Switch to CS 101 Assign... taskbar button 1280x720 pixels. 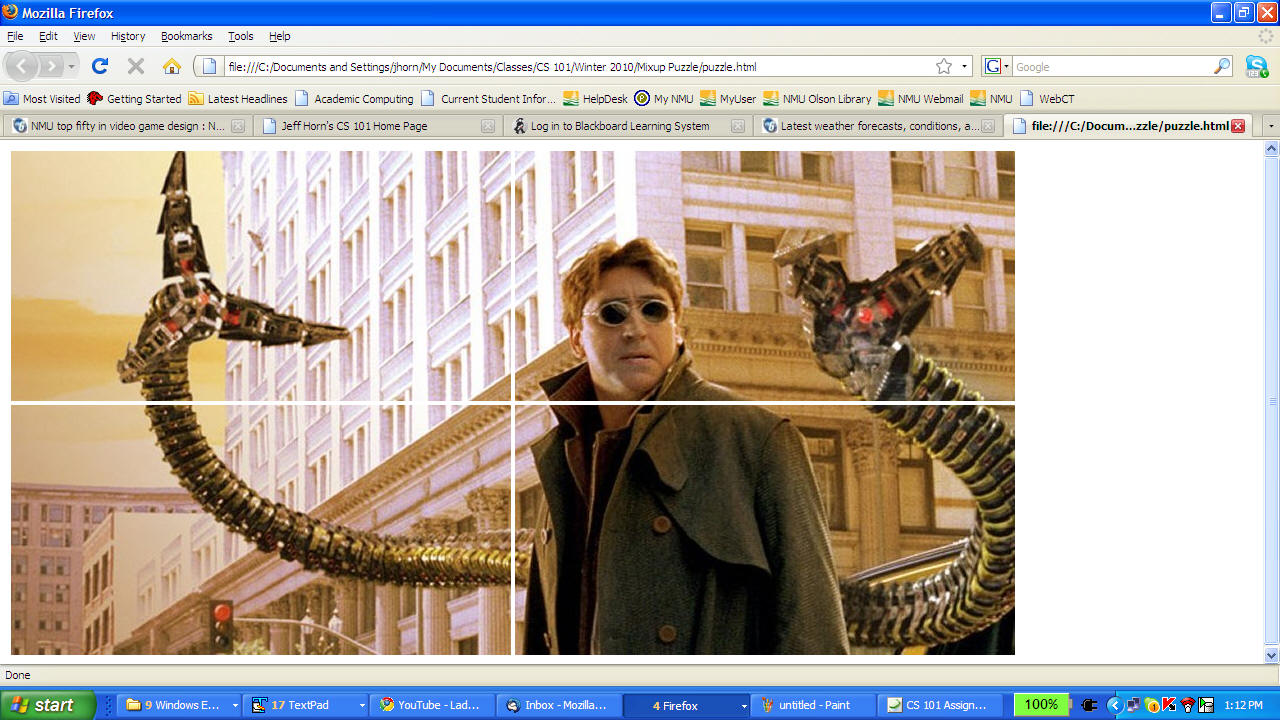coord(940,705)
